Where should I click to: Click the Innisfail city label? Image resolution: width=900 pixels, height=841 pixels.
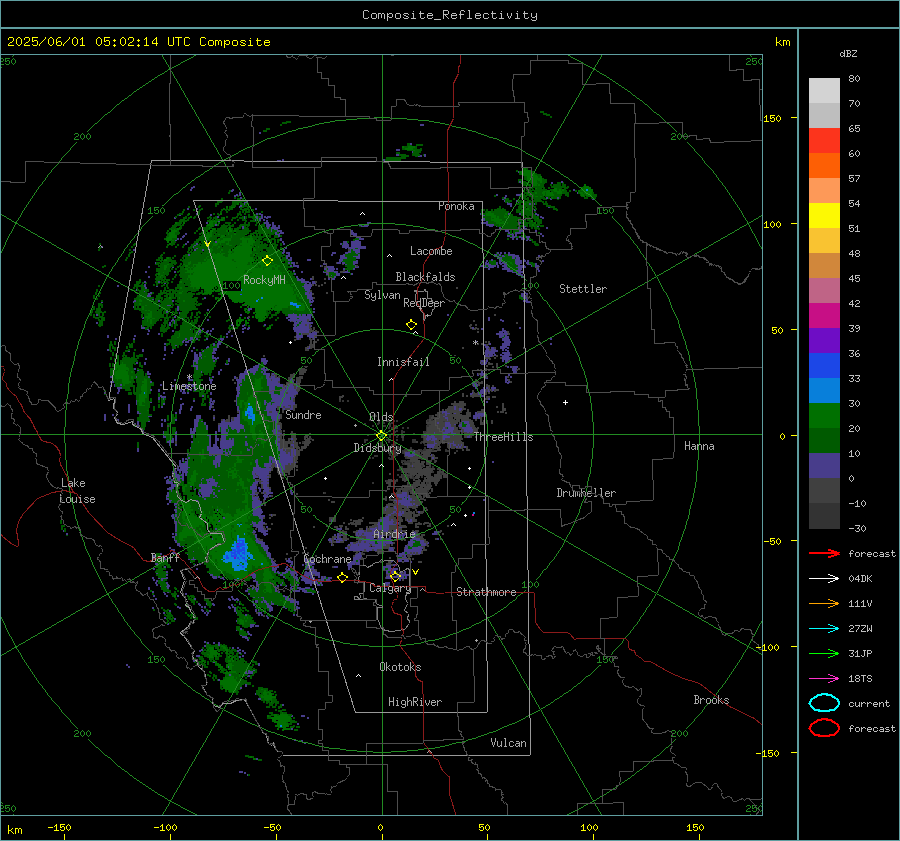403,362
